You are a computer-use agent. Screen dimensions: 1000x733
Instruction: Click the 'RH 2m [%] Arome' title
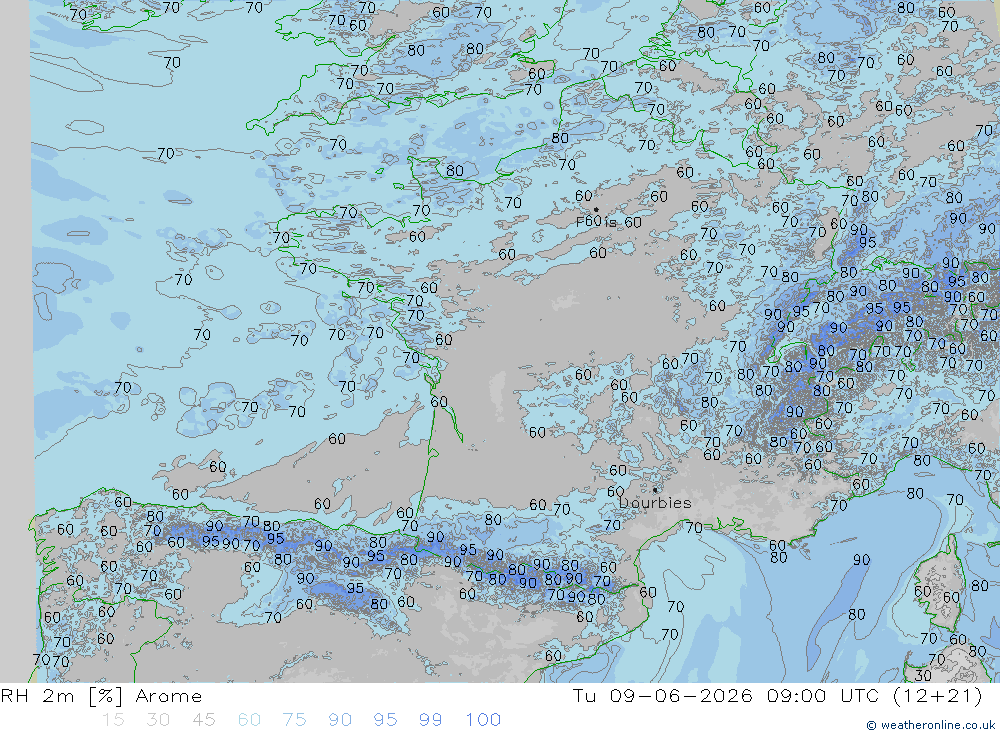coord(101,695)
